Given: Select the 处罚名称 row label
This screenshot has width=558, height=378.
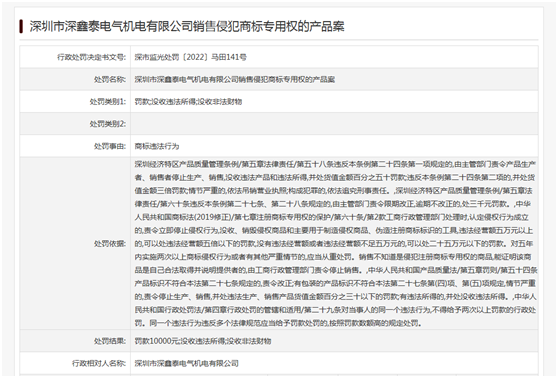Looking at the screenshot, I should coord(110,79).
